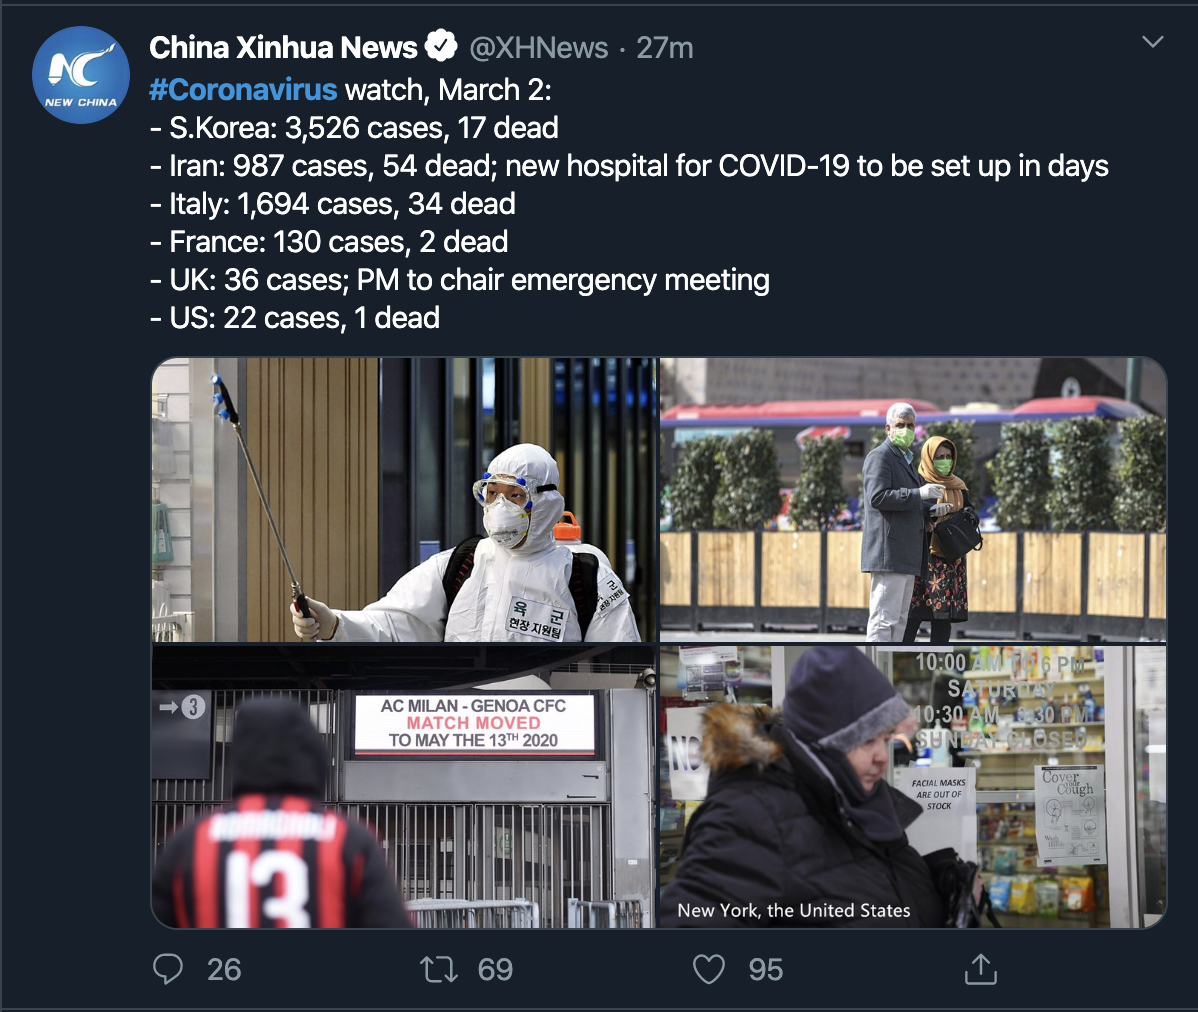Open China Xinhua News display name
Screen dimensions: 1198x1012
coord(283,47)
